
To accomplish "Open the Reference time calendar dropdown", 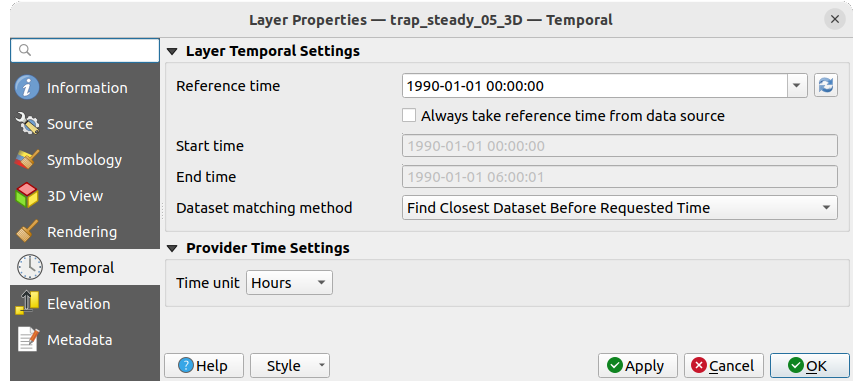I will coord(797,86).
